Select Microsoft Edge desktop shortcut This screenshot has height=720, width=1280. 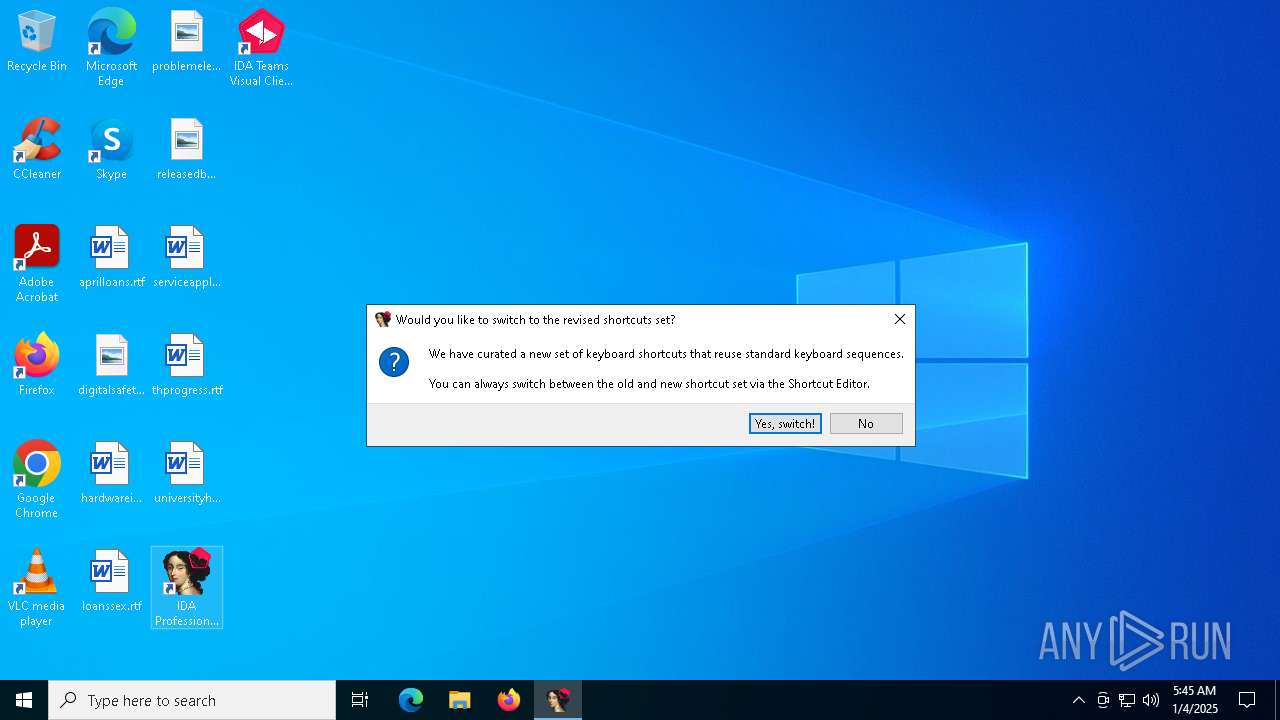pyautogui.click(x=111, y=48)
